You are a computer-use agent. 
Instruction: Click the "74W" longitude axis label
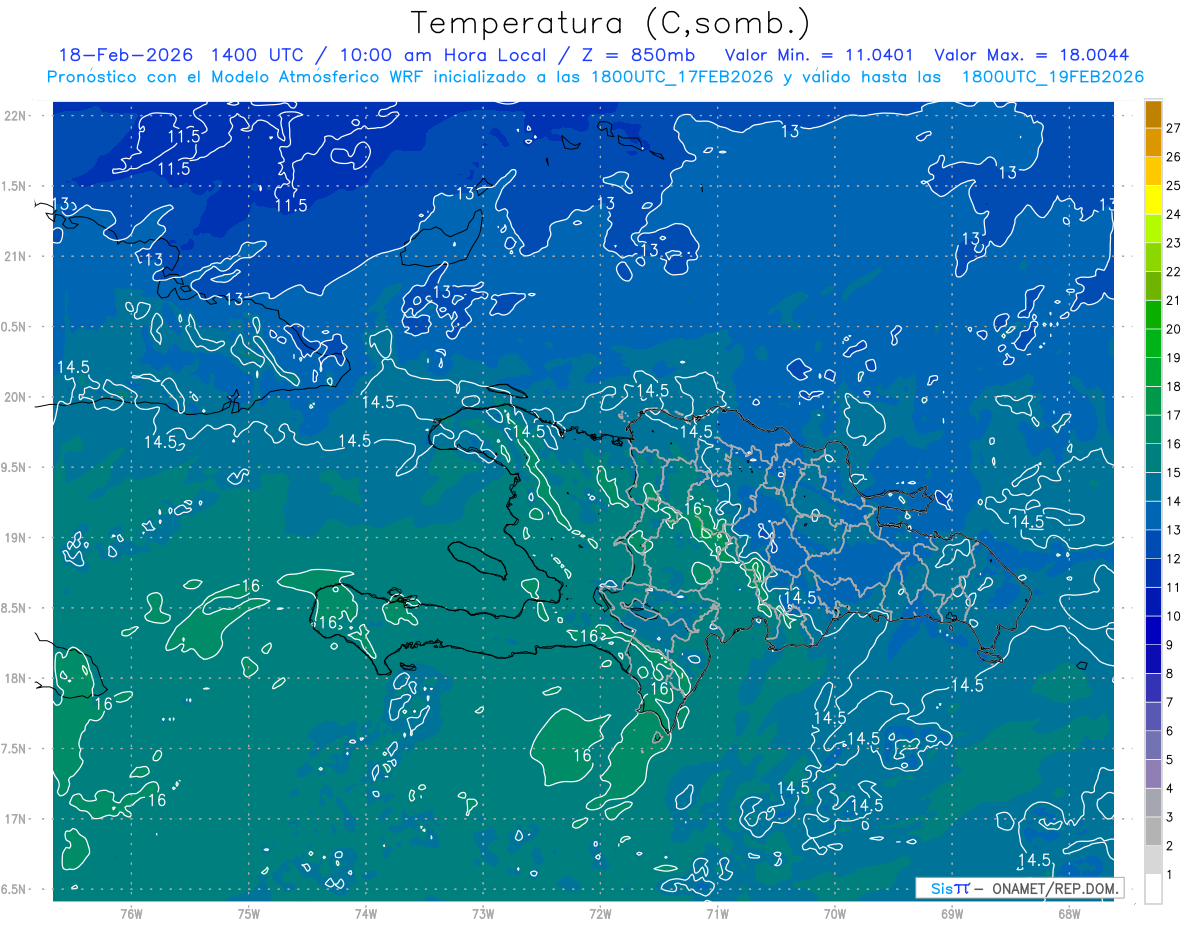(x=366, y=913)
